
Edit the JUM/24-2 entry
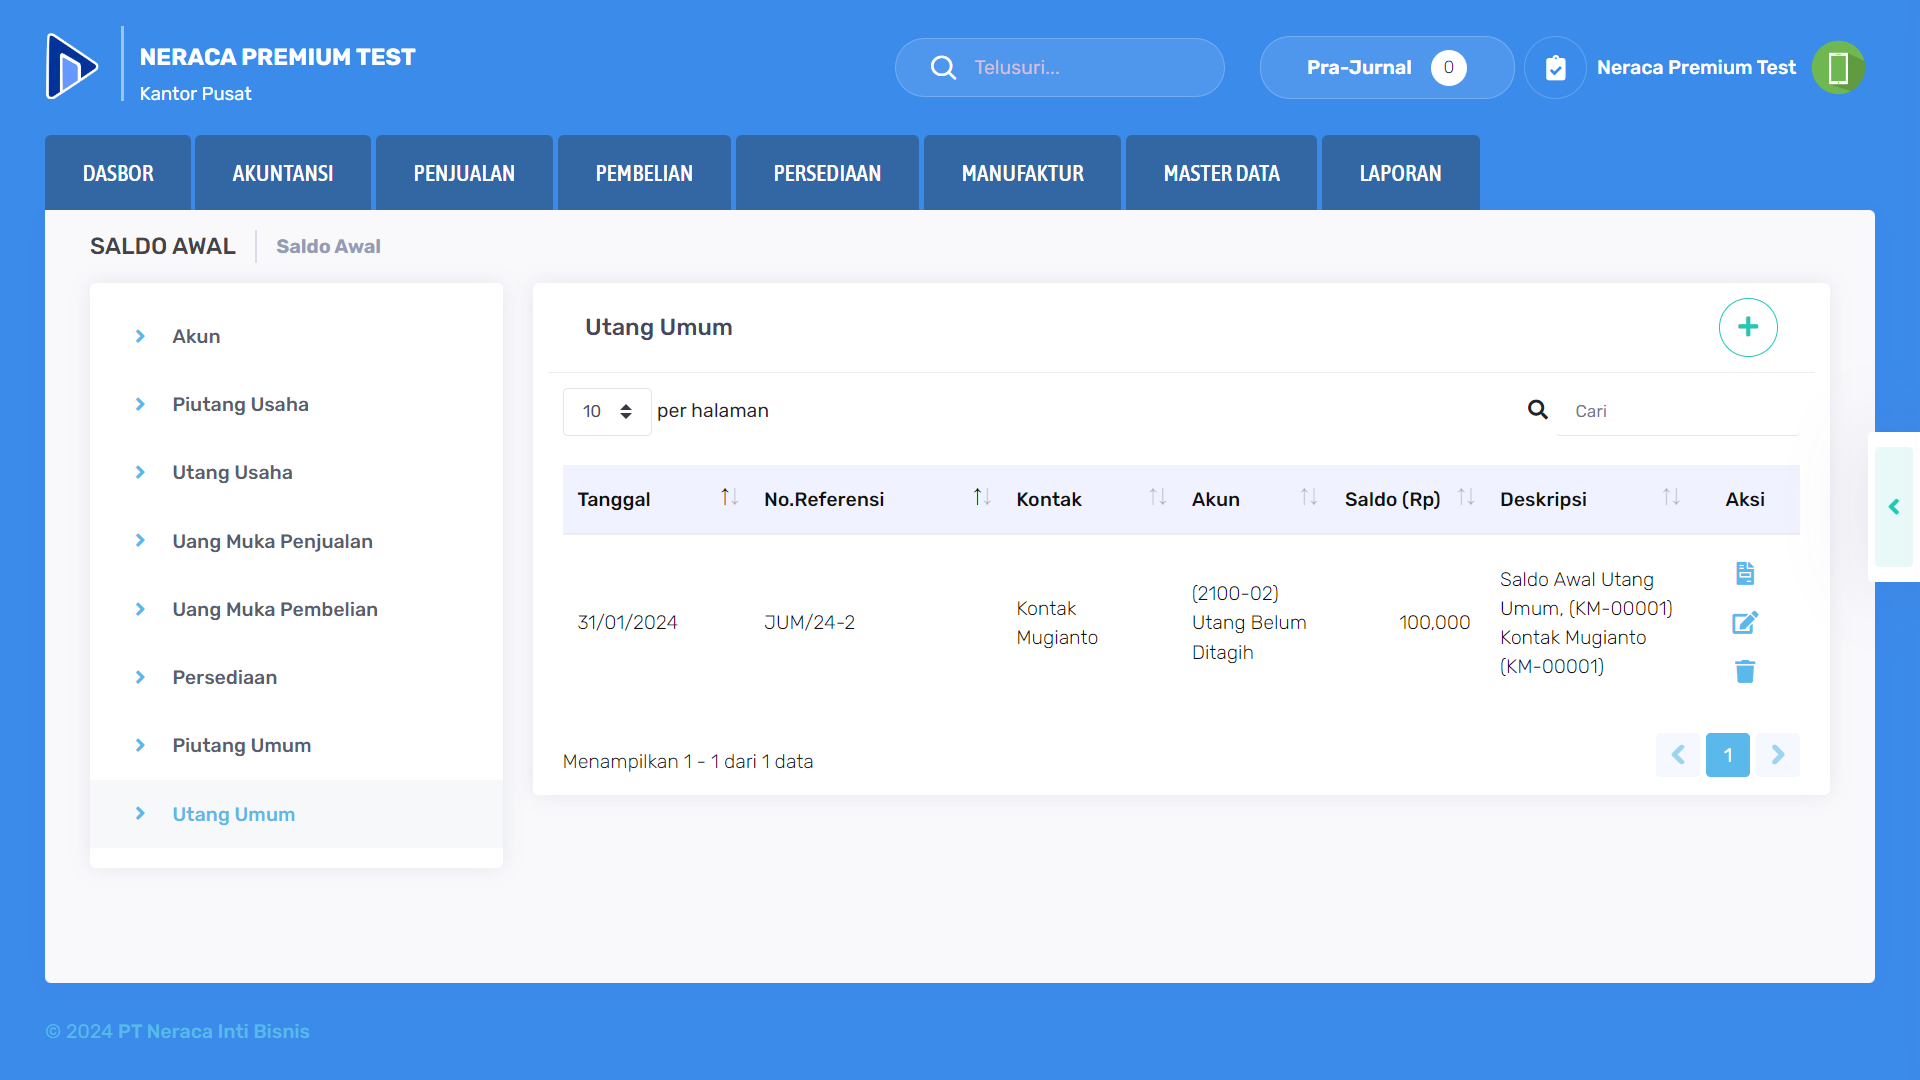coord(1745,622)
